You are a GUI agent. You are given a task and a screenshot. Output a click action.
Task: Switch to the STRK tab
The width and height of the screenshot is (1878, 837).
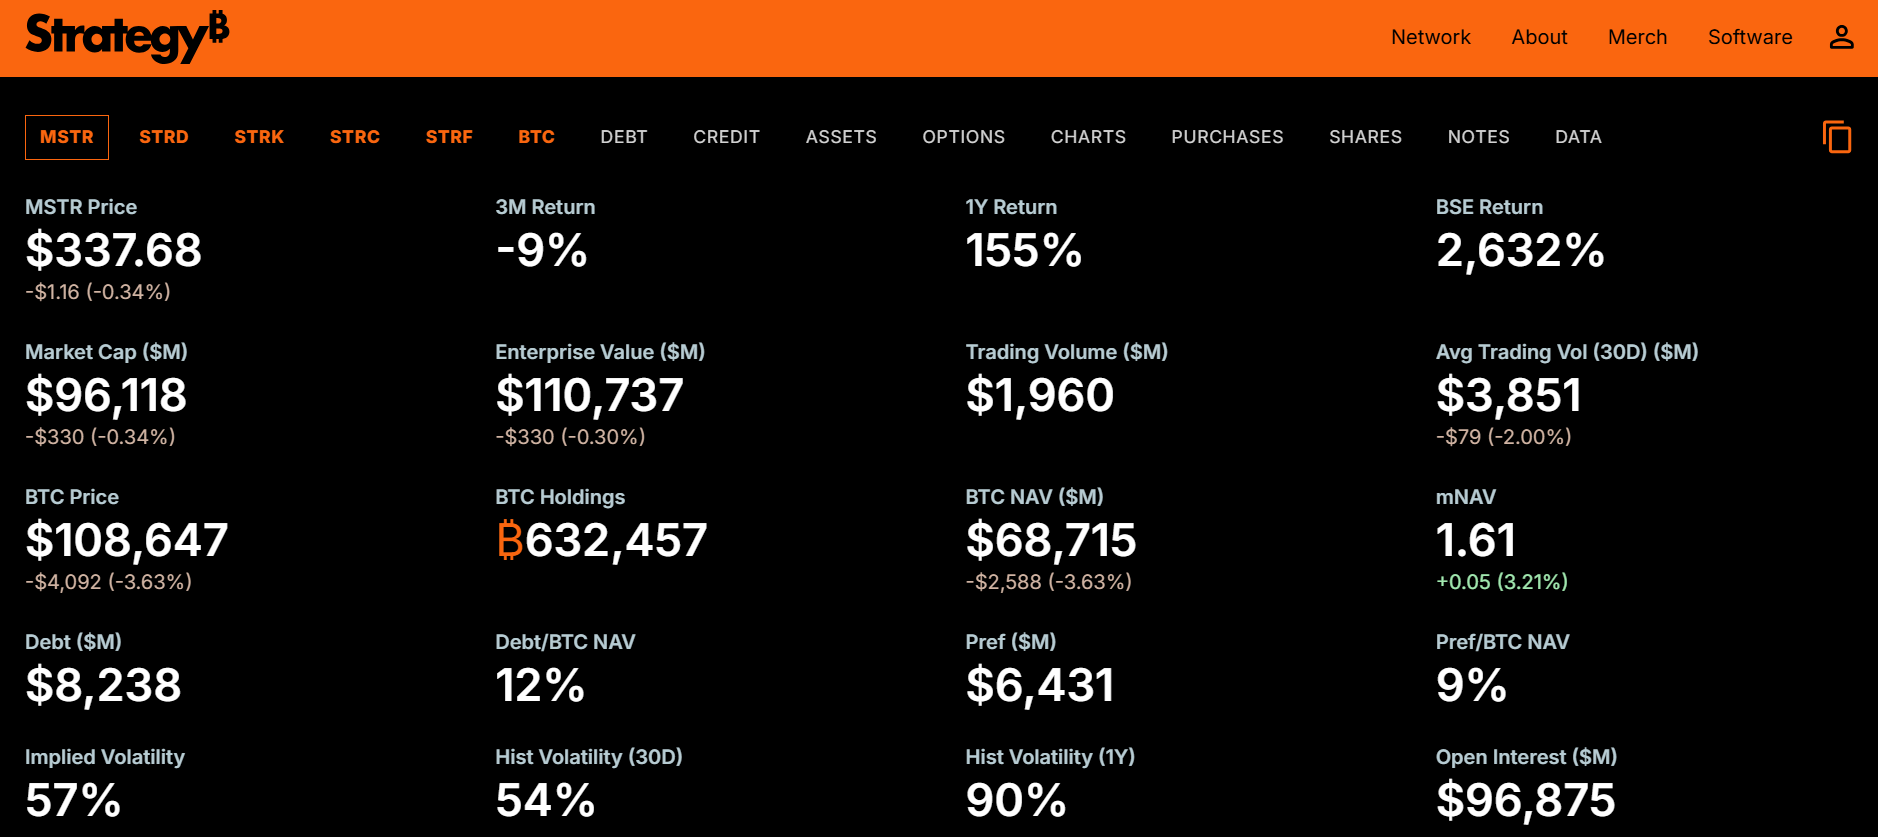[x=259, y=137]
